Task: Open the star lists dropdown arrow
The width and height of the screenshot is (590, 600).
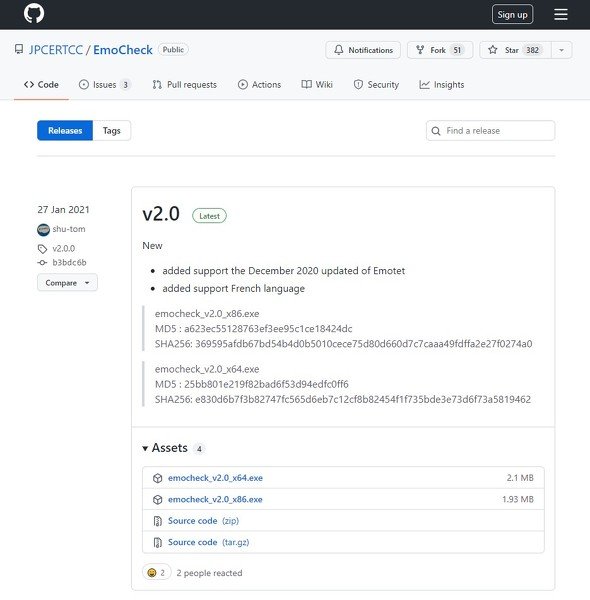Action: tap(561, 50)
